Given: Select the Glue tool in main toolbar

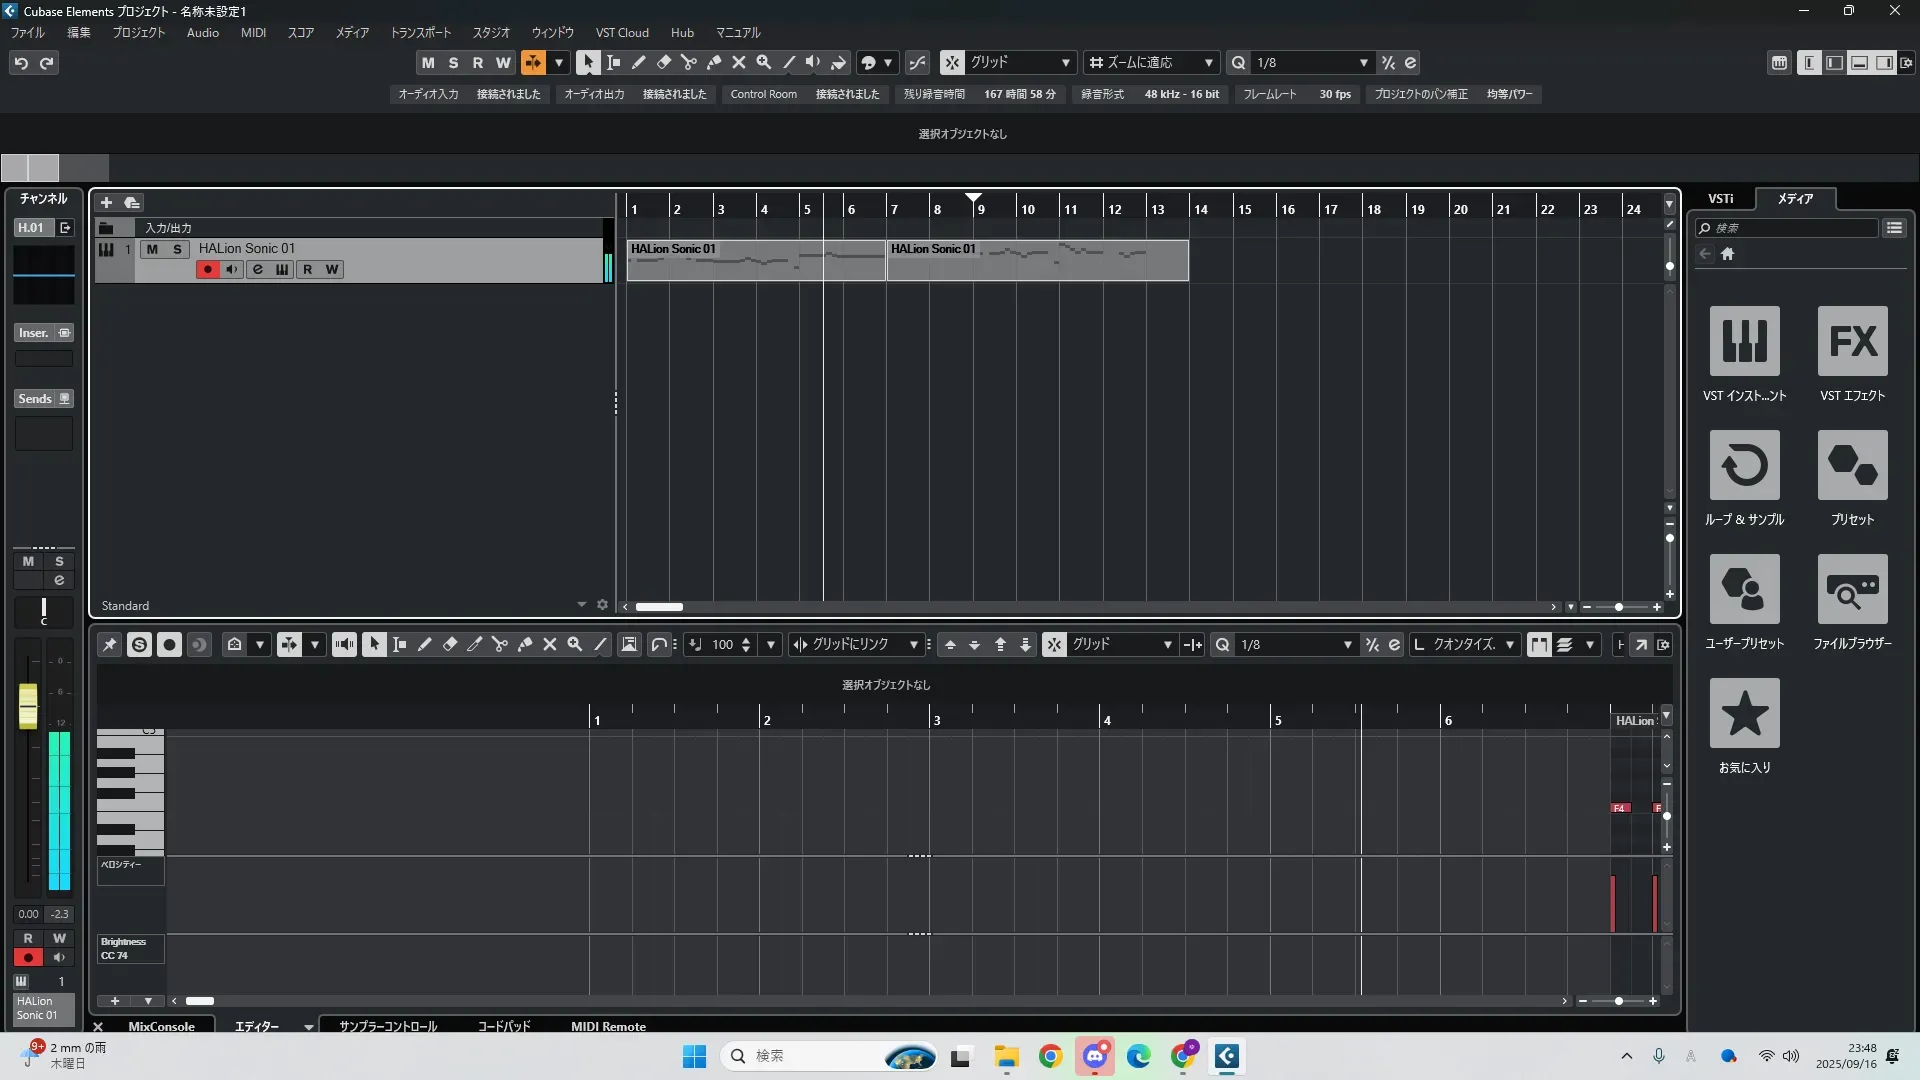Looking at the screenshot, I should pos(714,62).
